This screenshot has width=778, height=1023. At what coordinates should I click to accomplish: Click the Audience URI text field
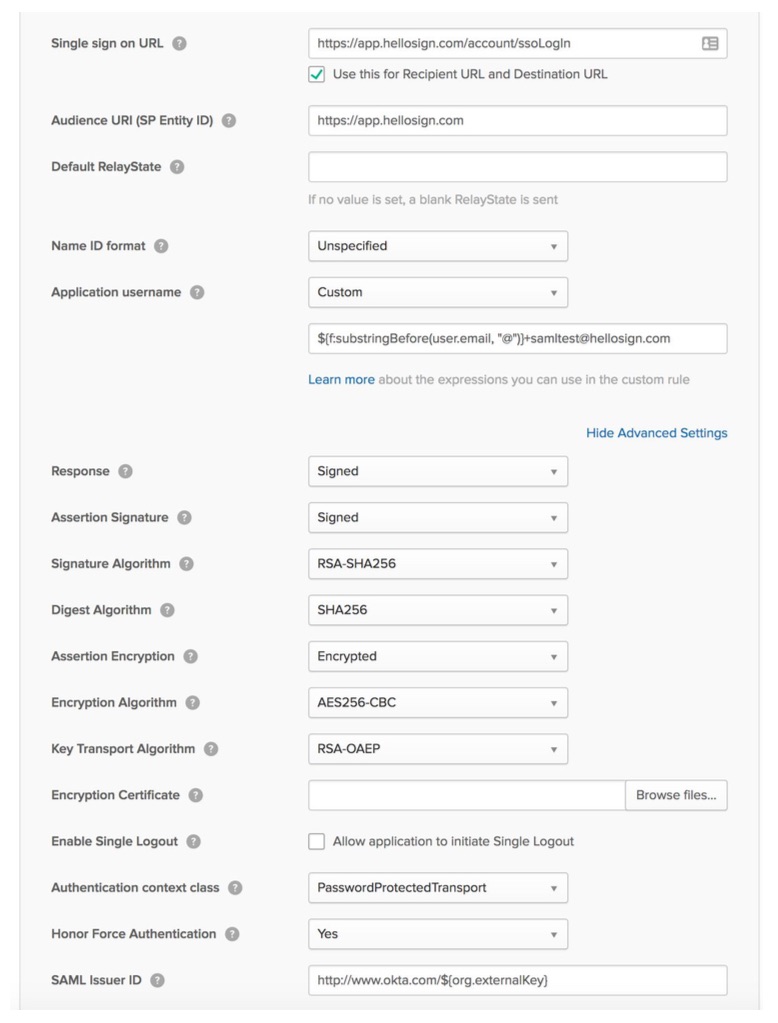tap(517, 121)
